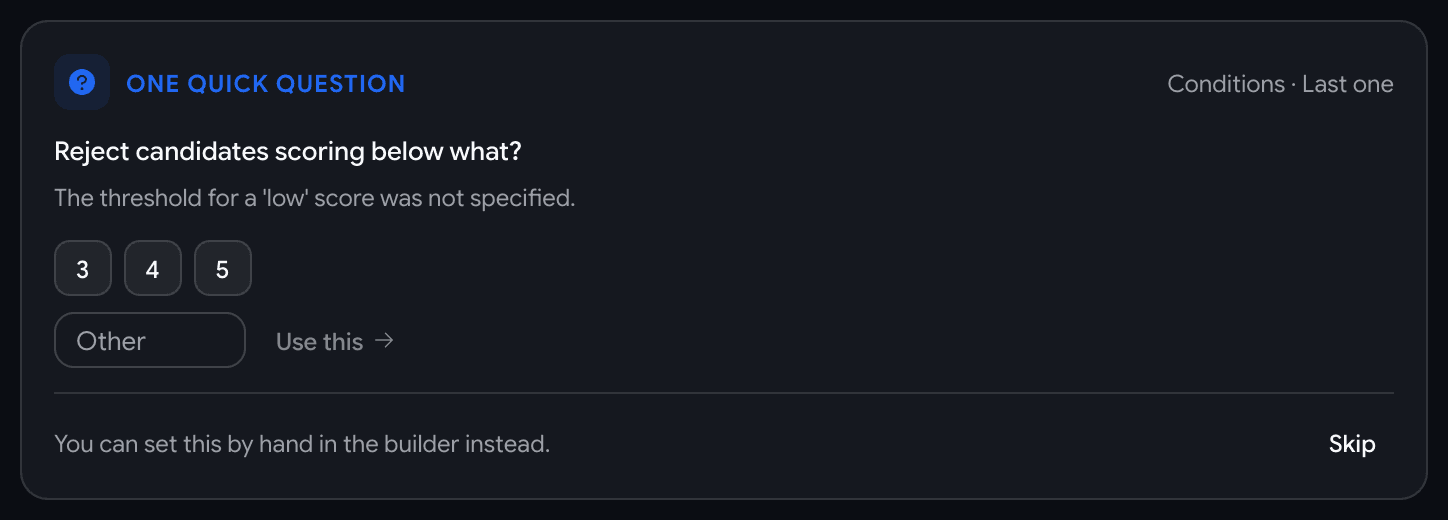Click the Use this link
This screenshot has width=1448, height=520.
334,341
